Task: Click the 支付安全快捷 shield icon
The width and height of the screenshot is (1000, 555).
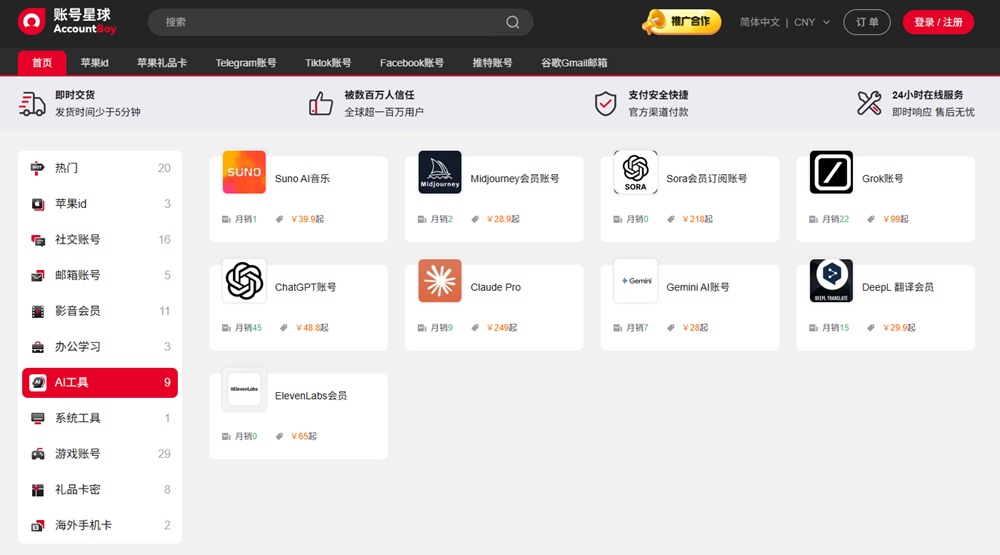Action: [x=605, y=103]
